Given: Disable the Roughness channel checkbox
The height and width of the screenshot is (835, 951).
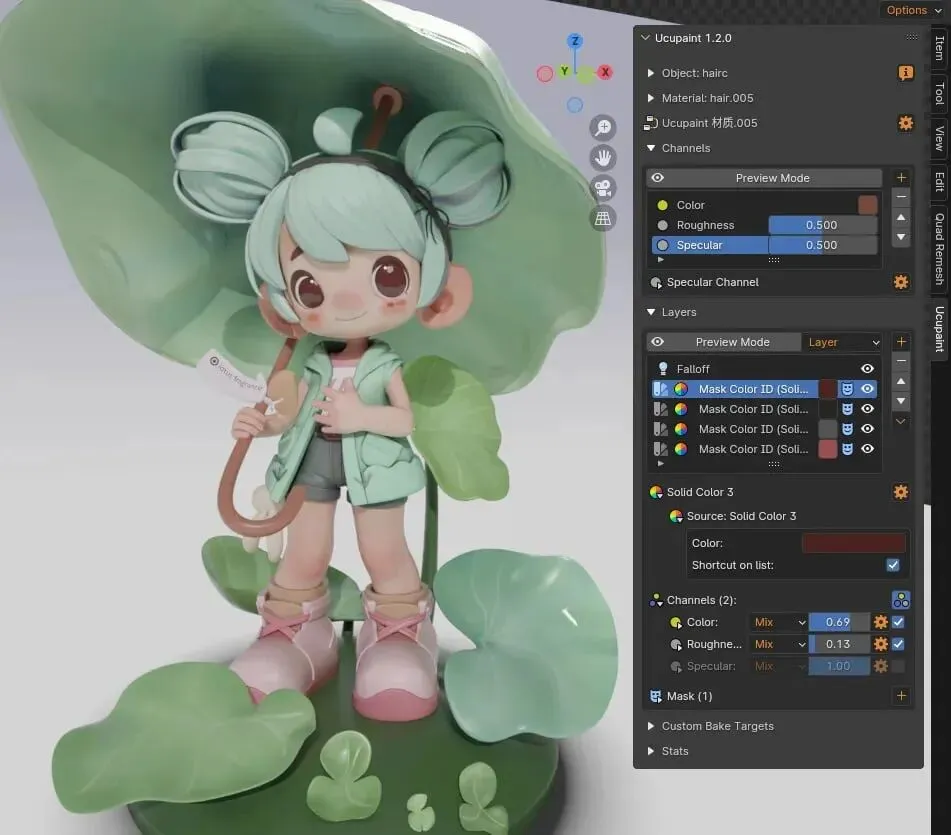Looking at the screenshot, I should coord(898,644).
